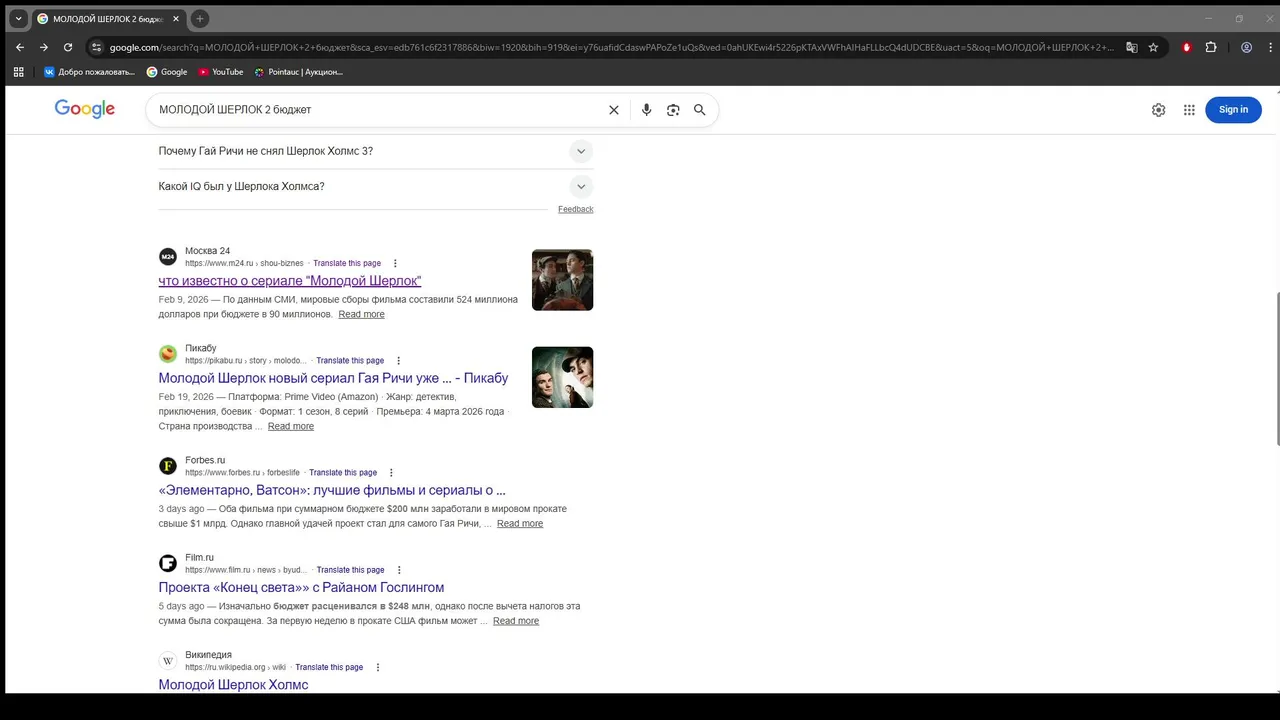
Task: Click the browser address bar URL
Action: tap(610, 47)
